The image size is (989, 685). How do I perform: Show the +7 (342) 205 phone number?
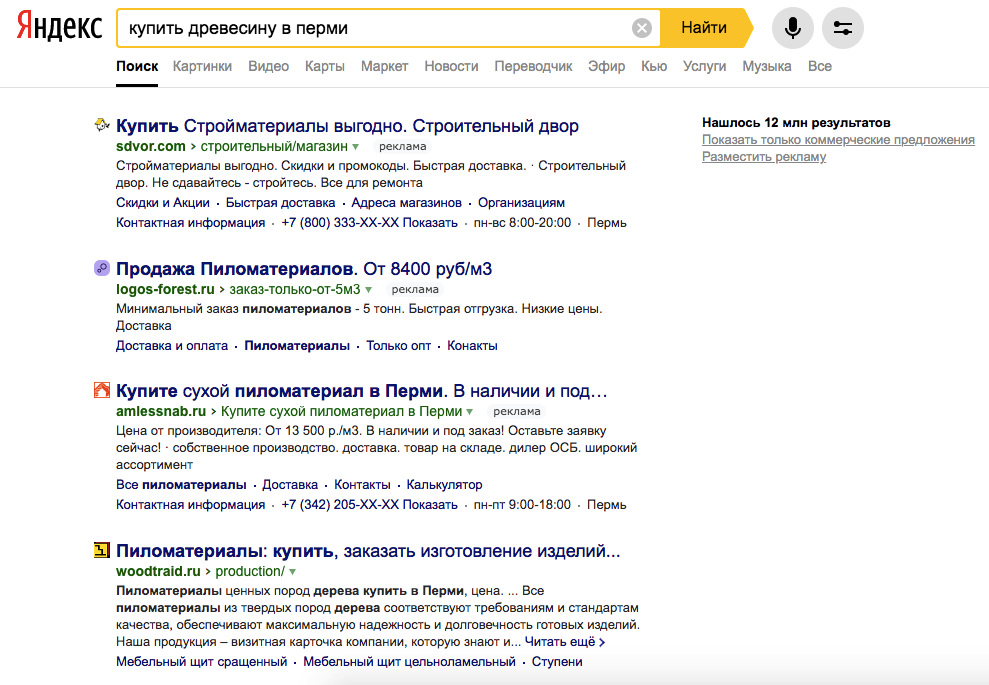369,505
